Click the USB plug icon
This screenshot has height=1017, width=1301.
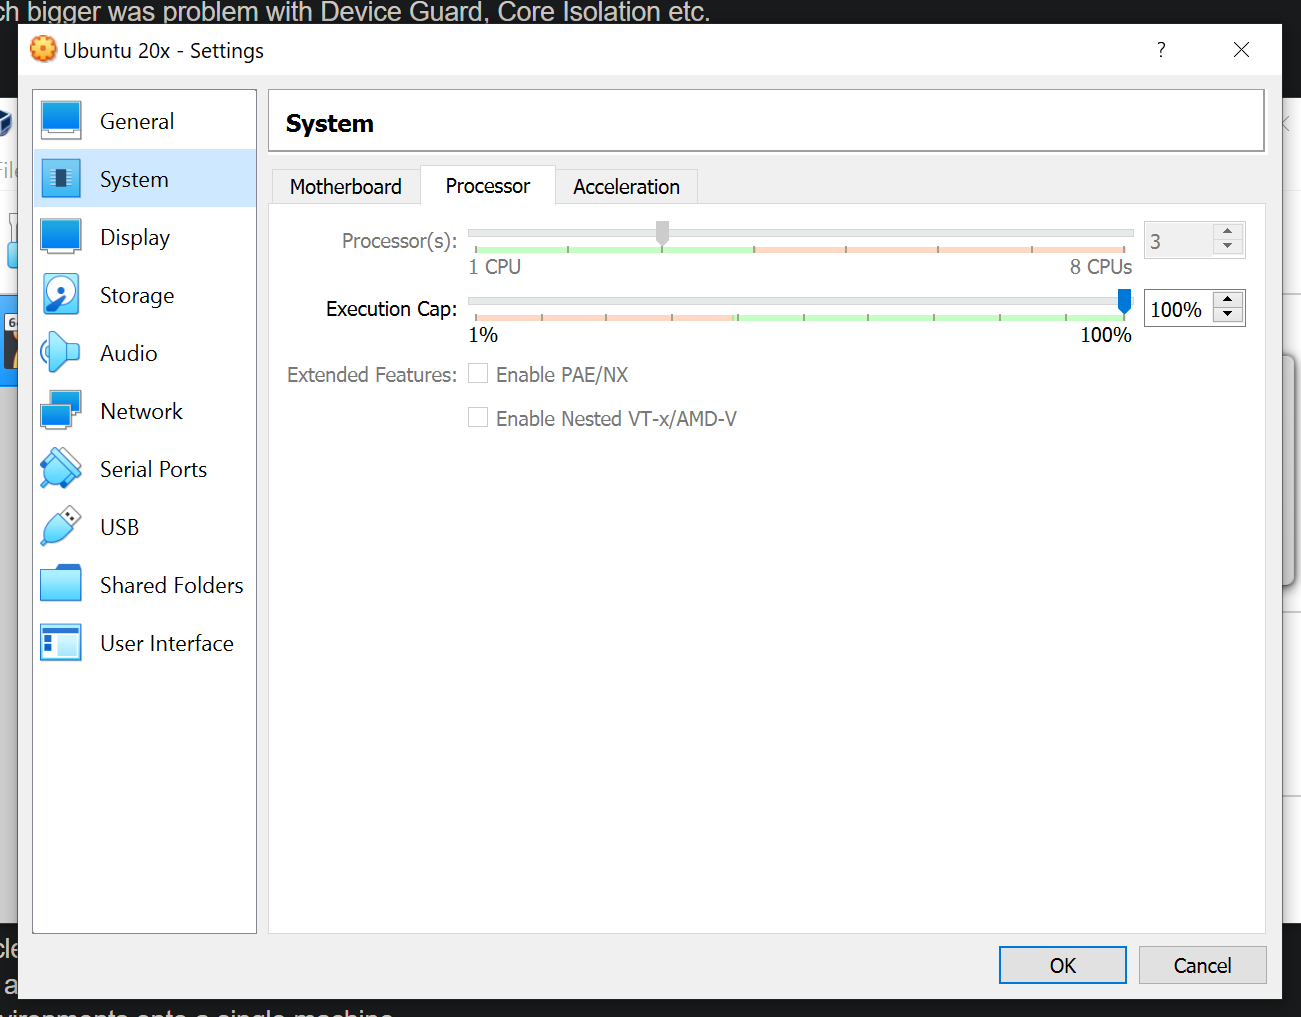(61, 527)
